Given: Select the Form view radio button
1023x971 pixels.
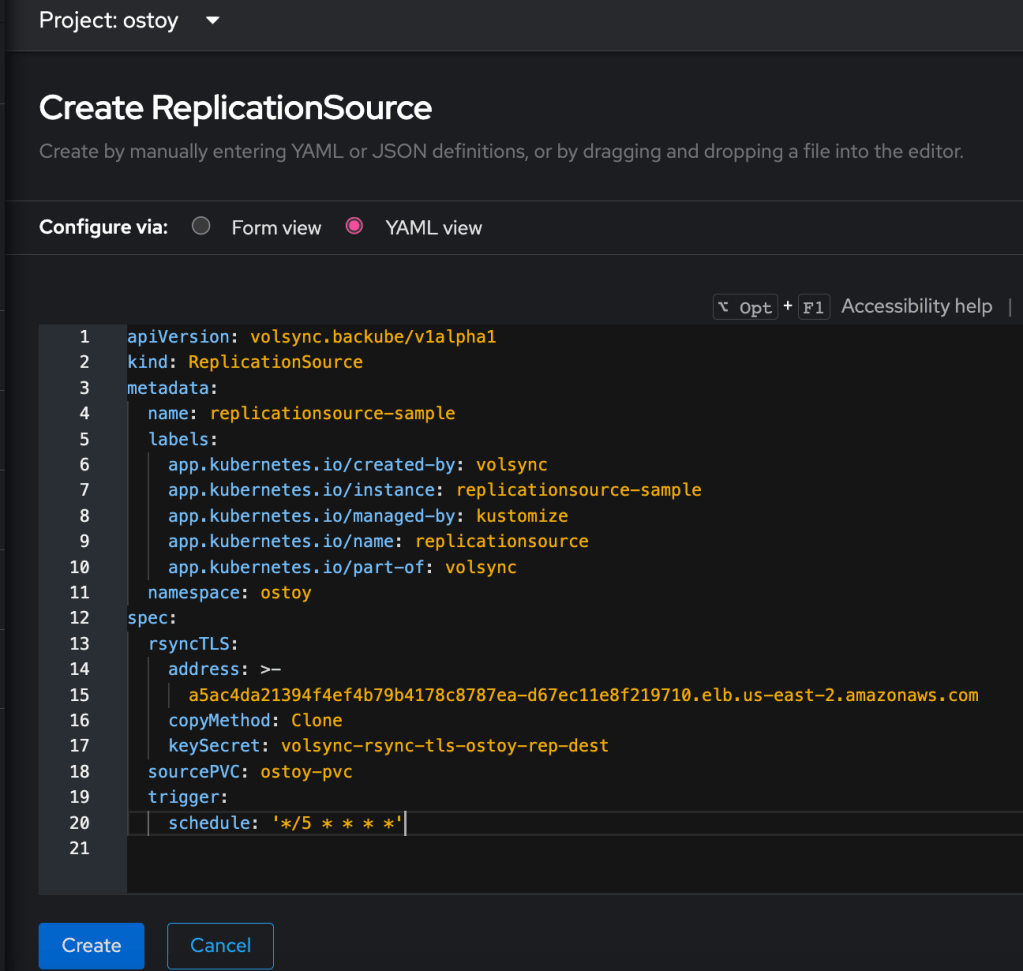Looking at the screenshot, I should coord(201,226).
